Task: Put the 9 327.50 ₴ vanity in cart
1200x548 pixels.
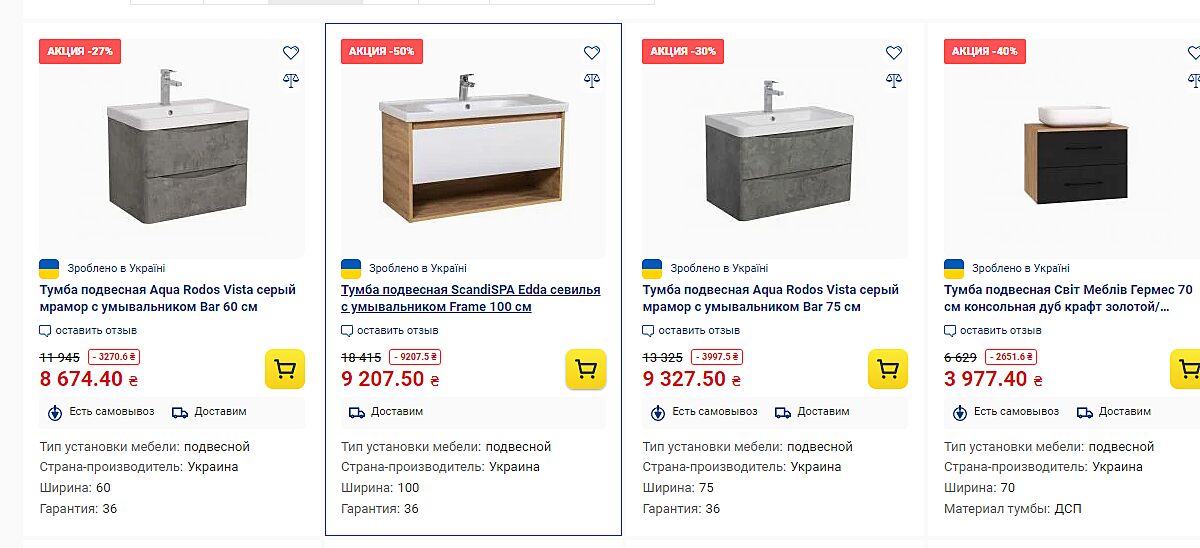Action: click(x=887, y=369)
